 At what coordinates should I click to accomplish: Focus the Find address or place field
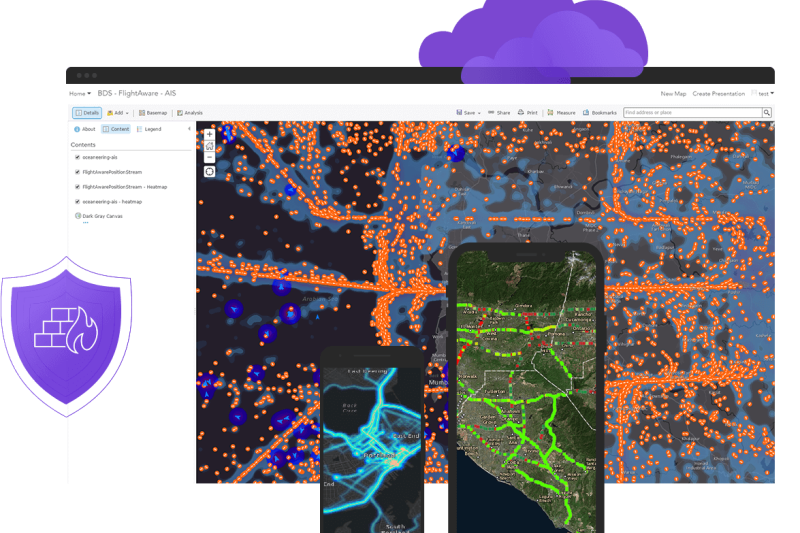(693, 113)
